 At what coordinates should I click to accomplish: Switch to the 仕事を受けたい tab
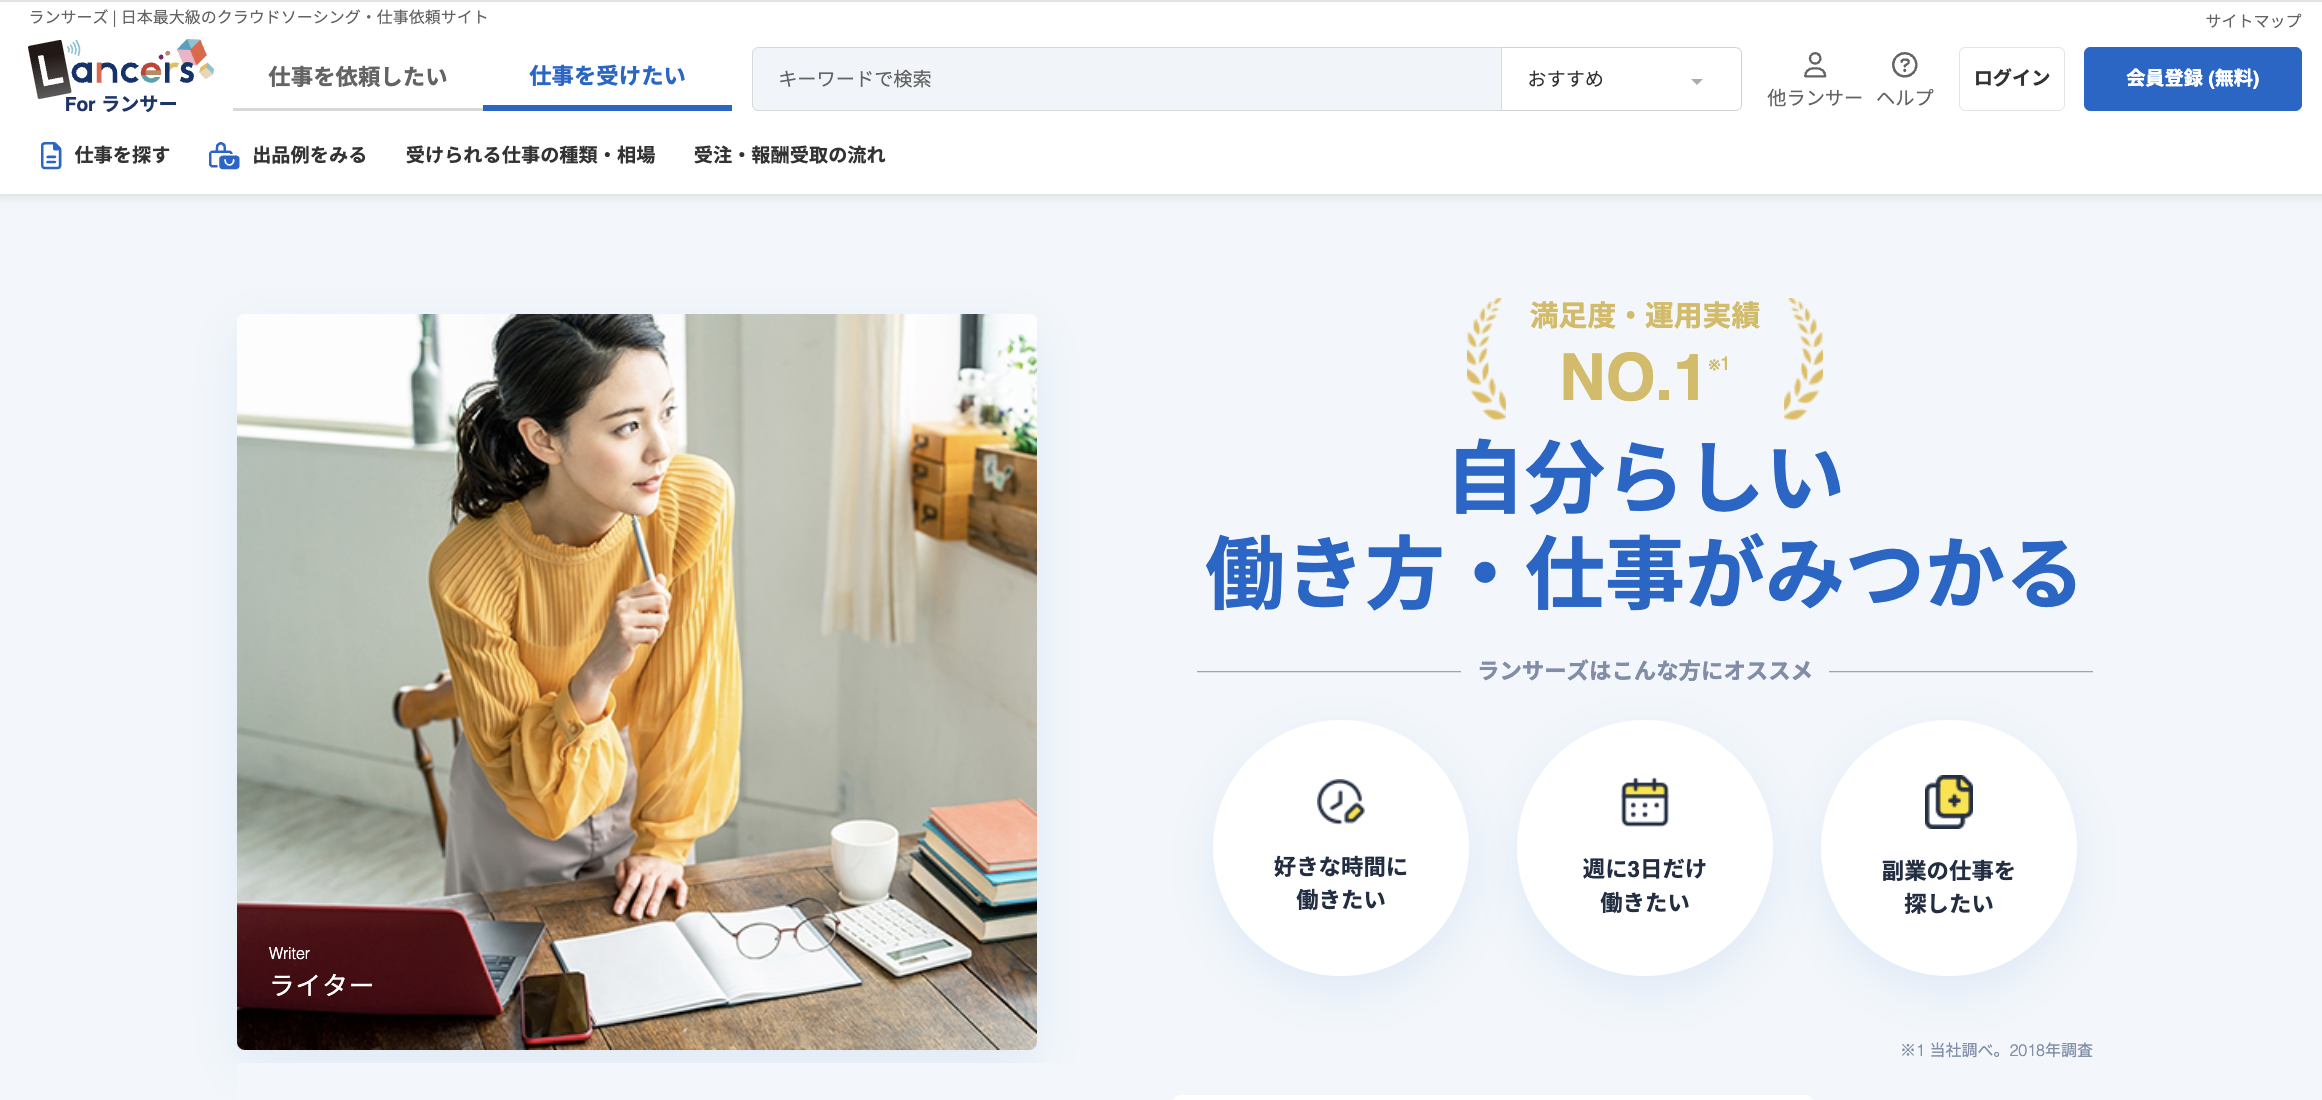(x=607, y=76)
